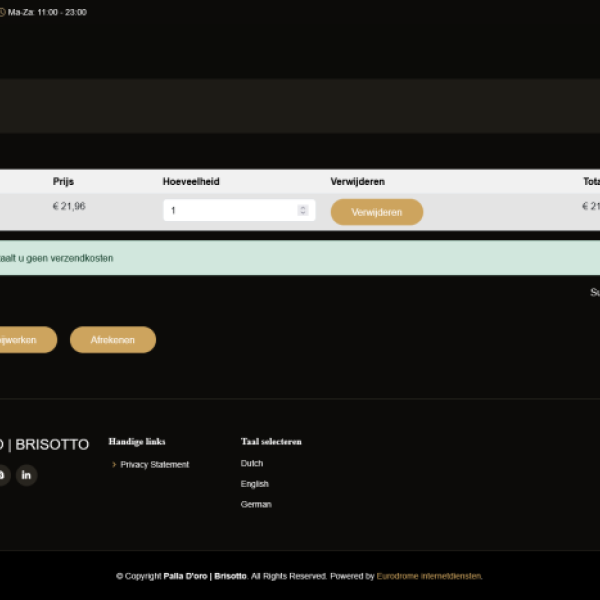Select English as the site language
The width and height of the screenshot is (600, 600).
[x=254, y=484]
